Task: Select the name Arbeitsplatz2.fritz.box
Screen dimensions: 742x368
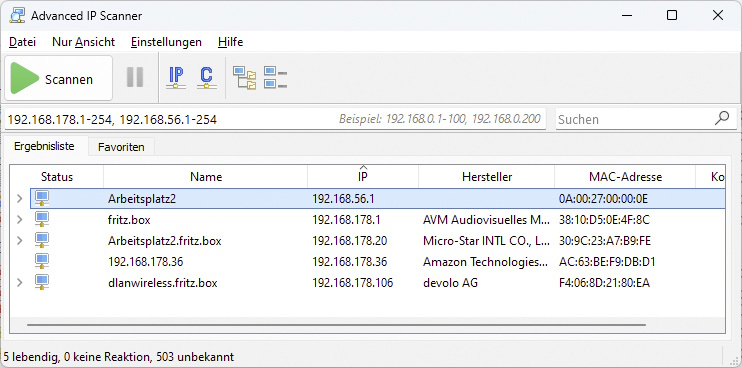Action: (x=165, y=241)
